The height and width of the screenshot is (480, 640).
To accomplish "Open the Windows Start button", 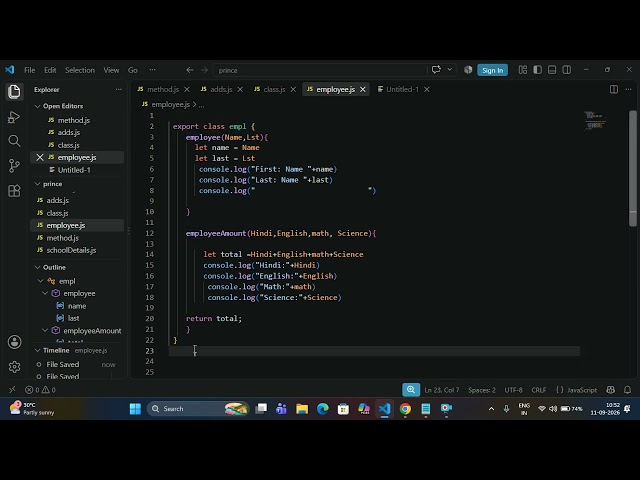I will tap(135, 409).
